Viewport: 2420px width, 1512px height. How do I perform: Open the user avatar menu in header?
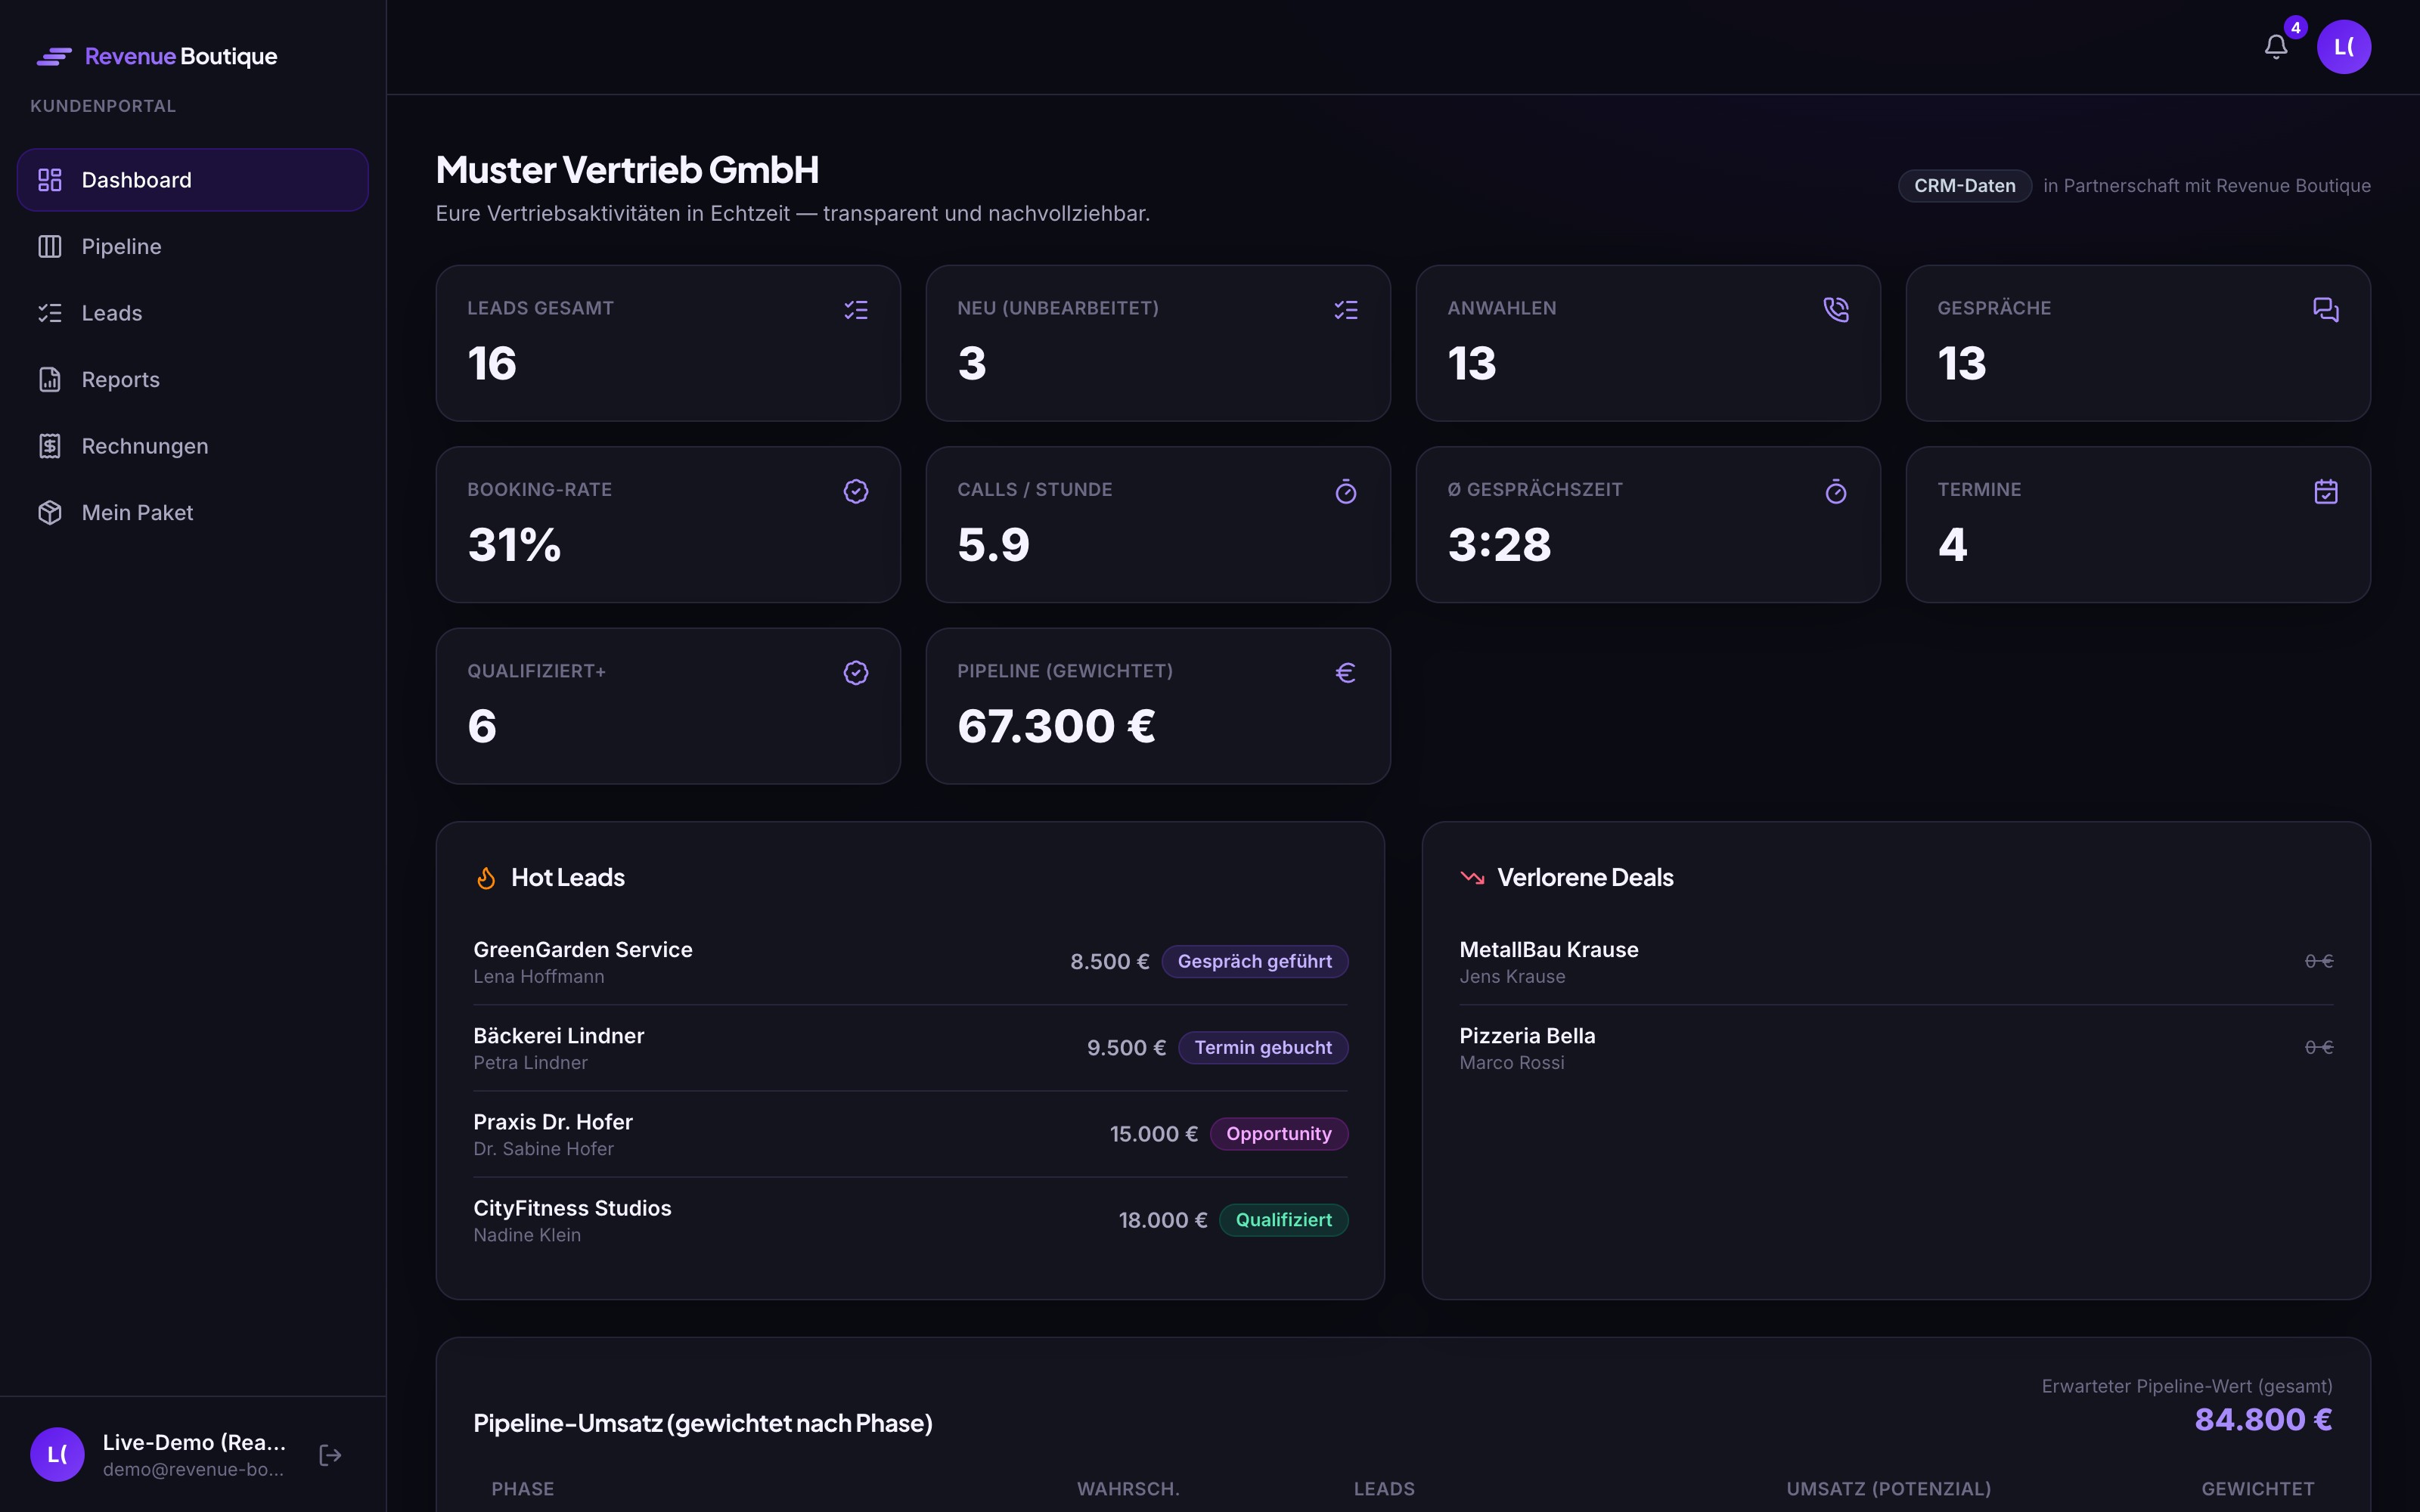tap(2343, 47)
